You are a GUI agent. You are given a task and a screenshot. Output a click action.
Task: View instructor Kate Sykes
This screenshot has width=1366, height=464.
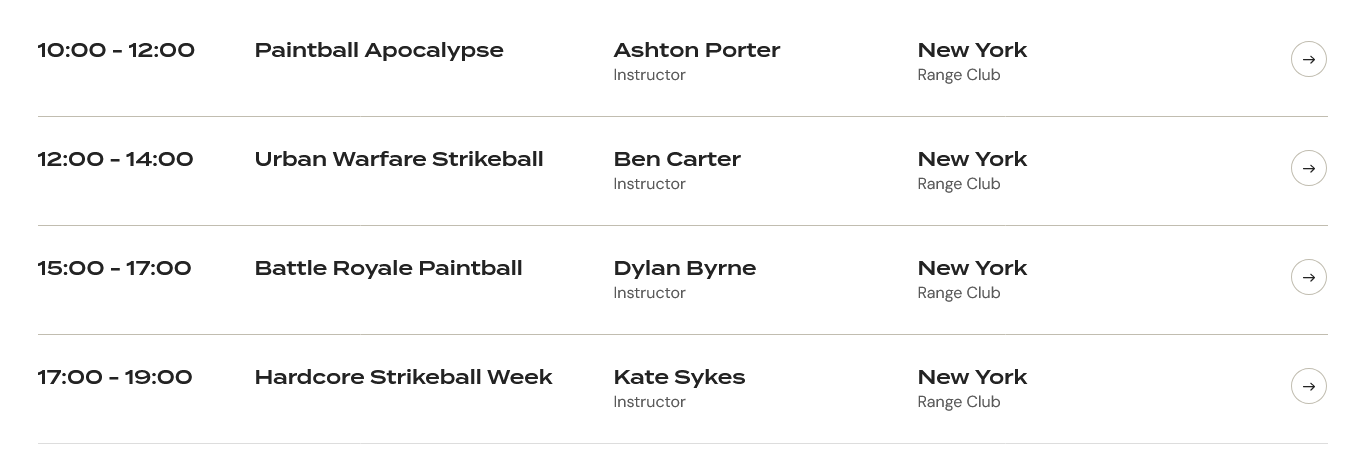tap(679, 377)
